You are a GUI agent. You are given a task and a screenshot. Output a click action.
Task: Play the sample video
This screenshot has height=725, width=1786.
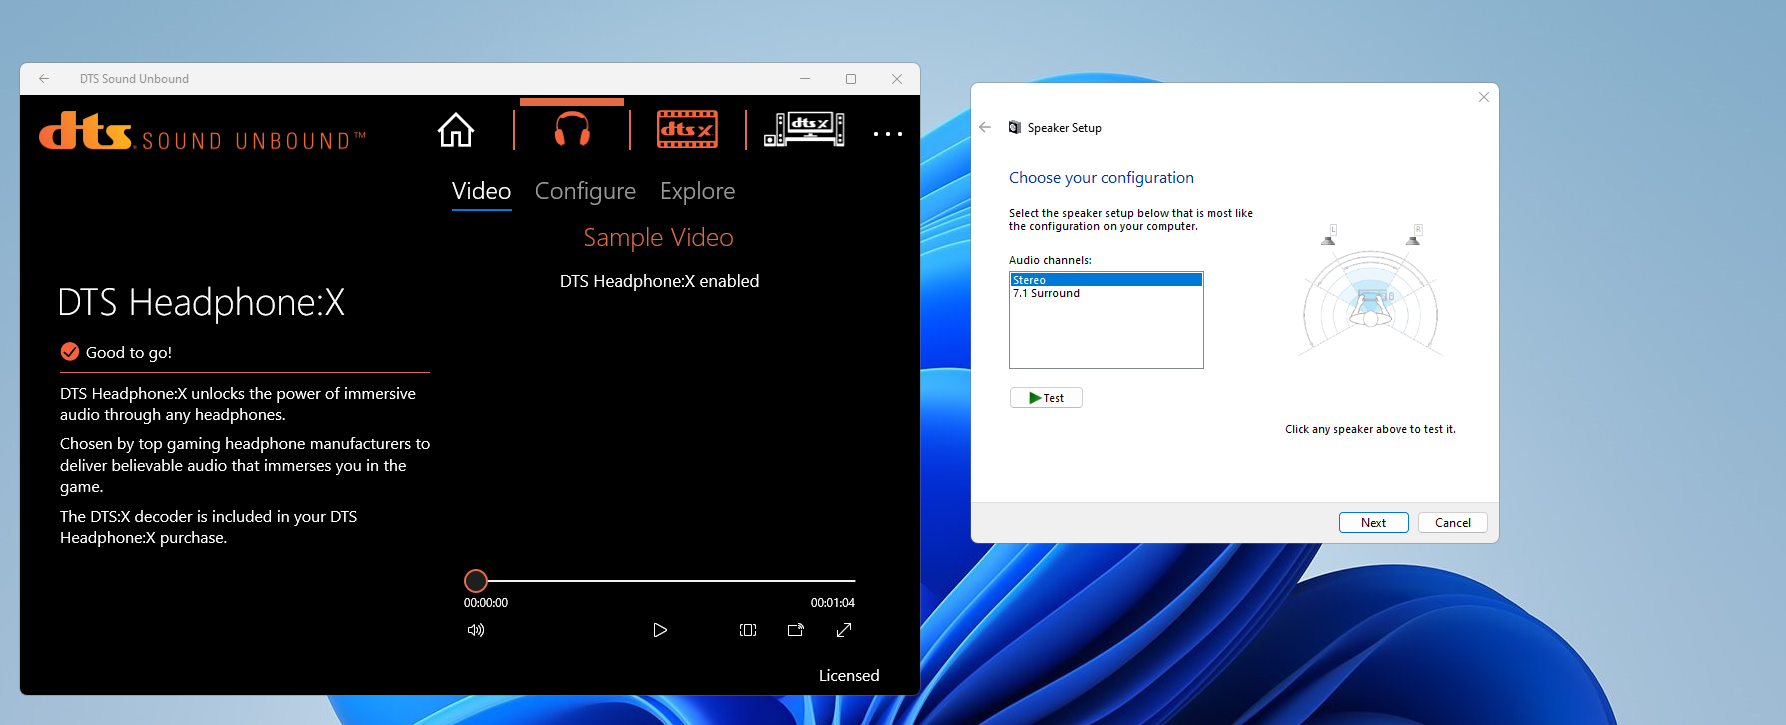tap(660, 630)
